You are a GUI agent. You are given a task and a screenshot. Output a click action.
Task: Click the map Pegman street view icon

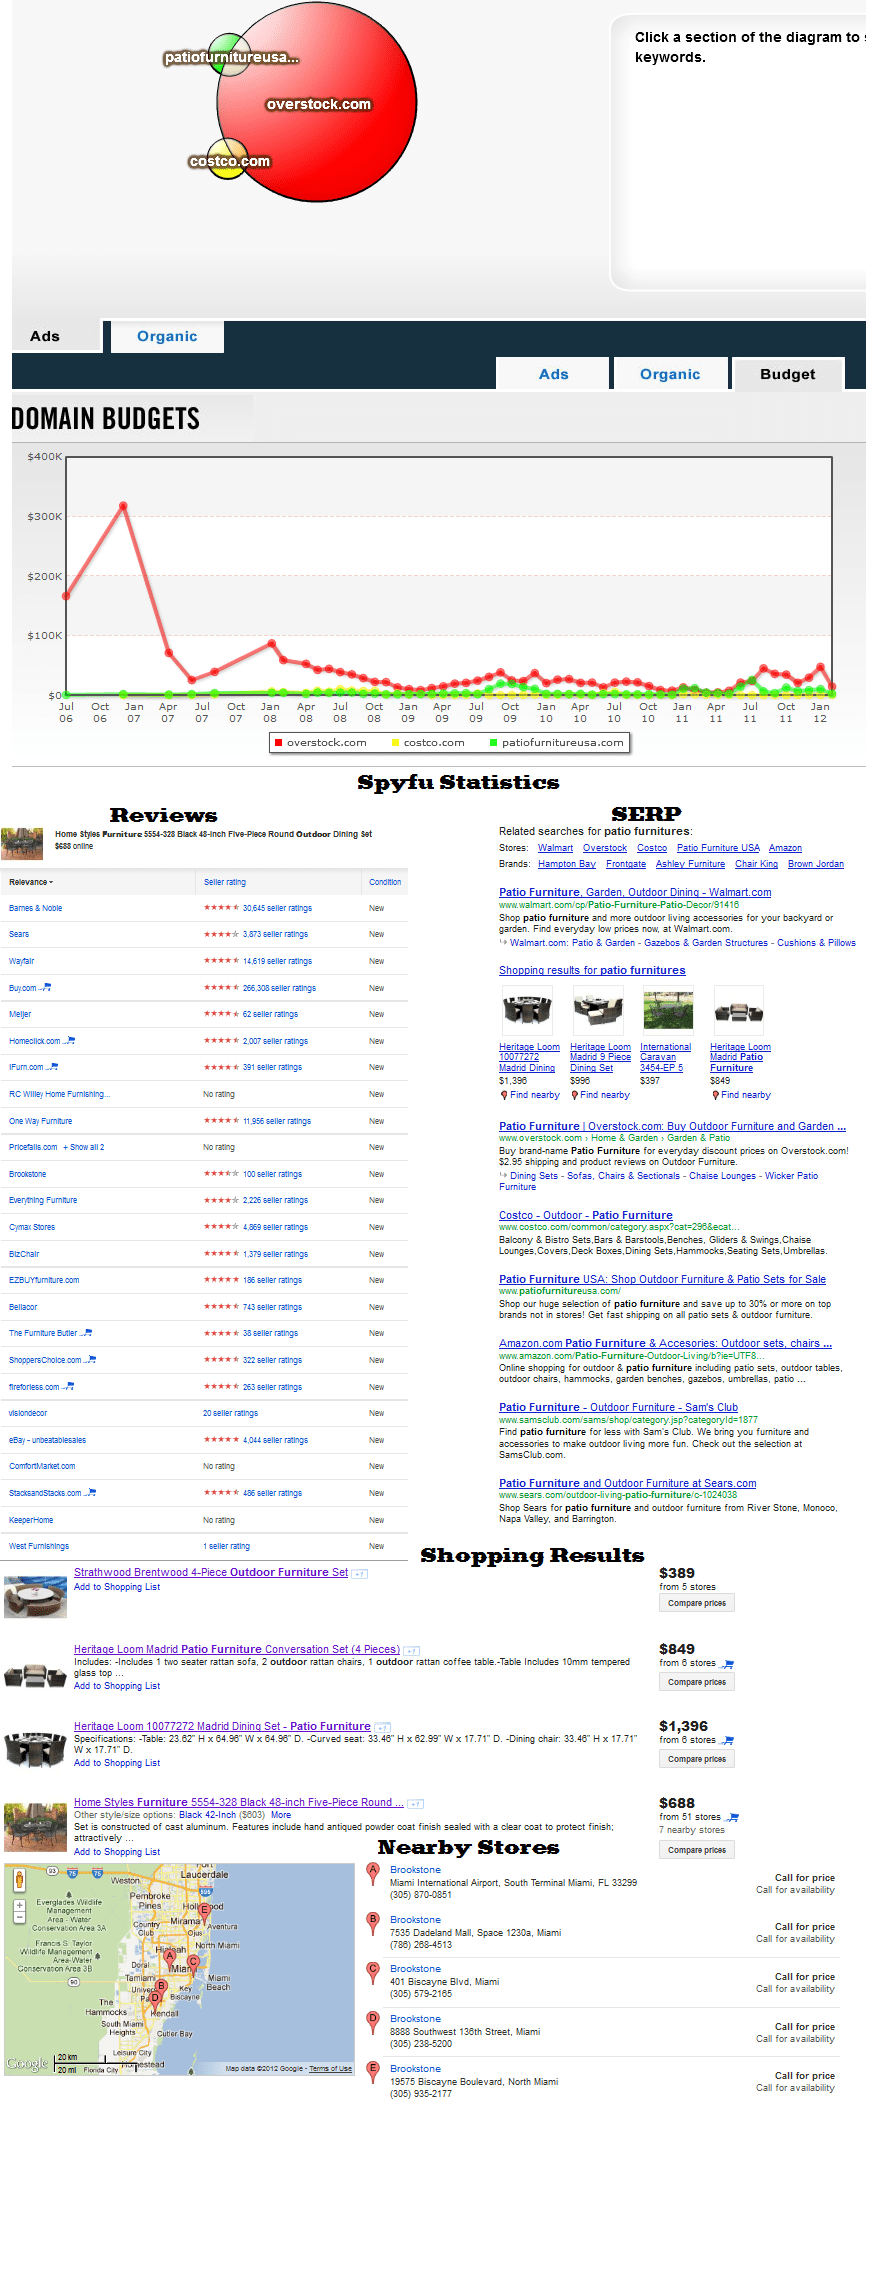19,1880
